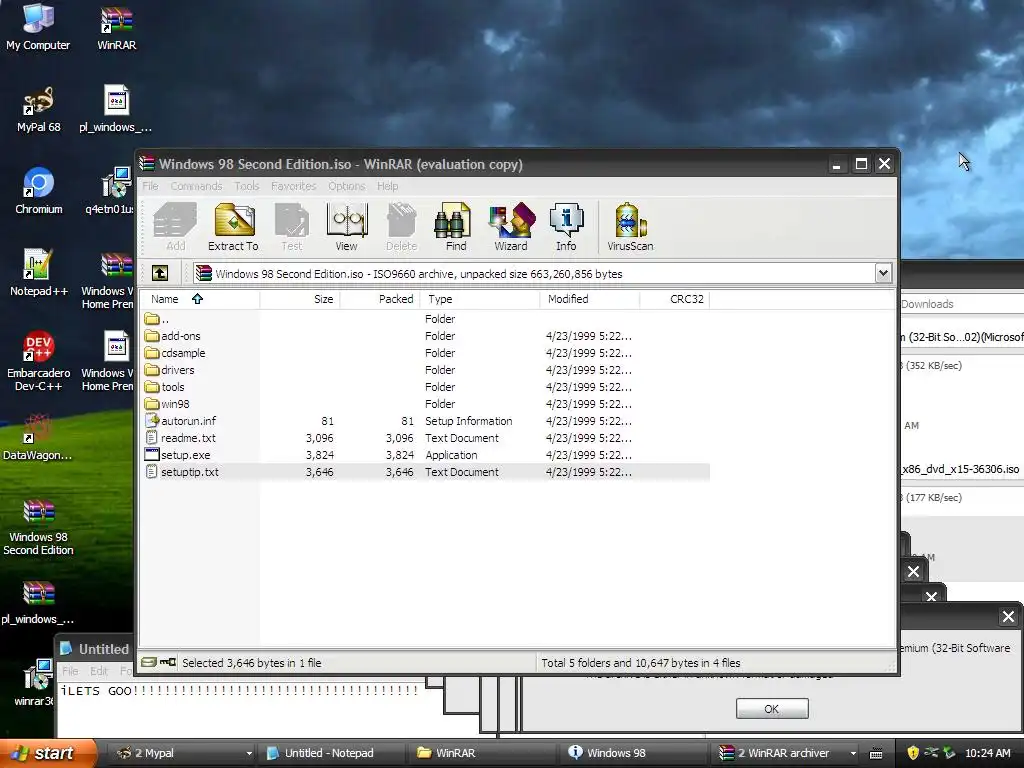Open the add-ons folder
This screenshot has height=768, width=1024.
coord(172,336)
